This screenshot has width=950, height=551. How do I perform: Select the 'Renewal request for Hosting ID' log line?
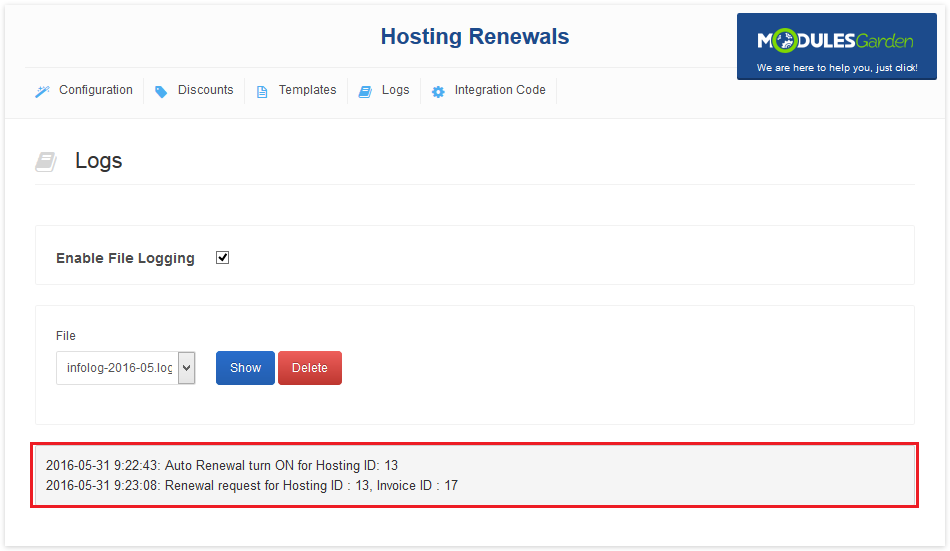tap(251, 486)
